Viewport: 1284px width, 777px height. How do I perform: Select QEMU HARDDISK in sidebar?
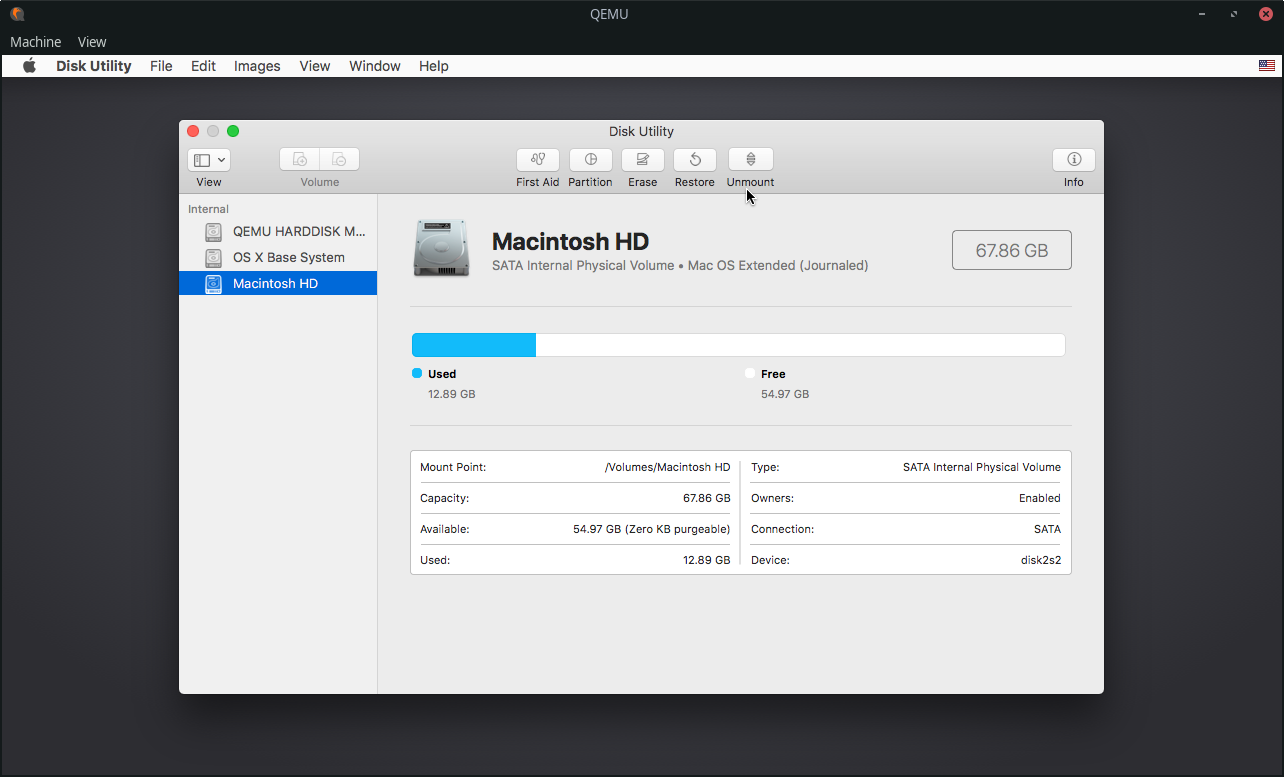pos(278,231)
